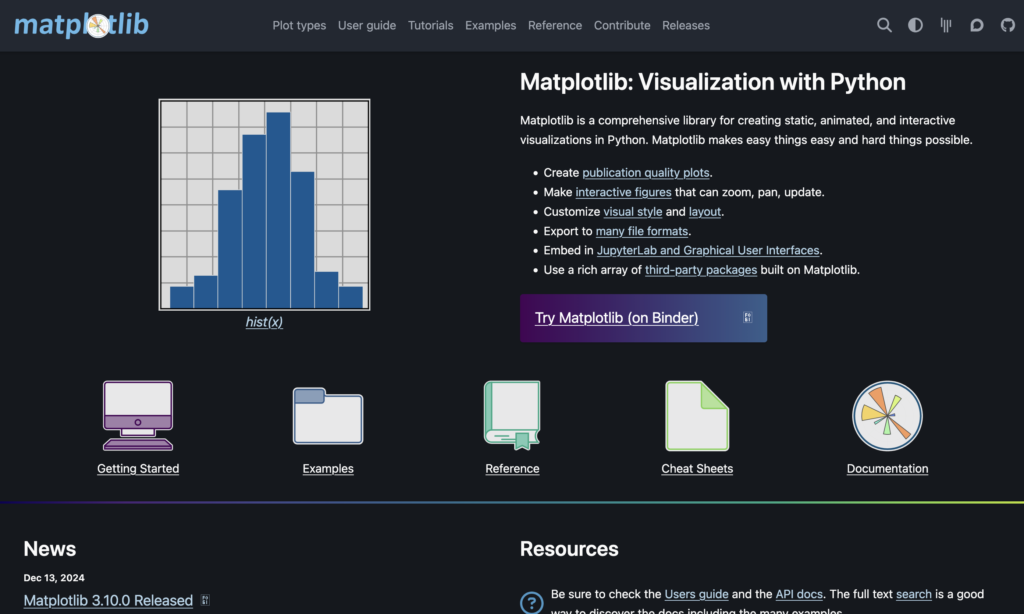1024x614 pixels.
Task: Toggle the light/dark theme switcher icon
Action: point(915,25)
